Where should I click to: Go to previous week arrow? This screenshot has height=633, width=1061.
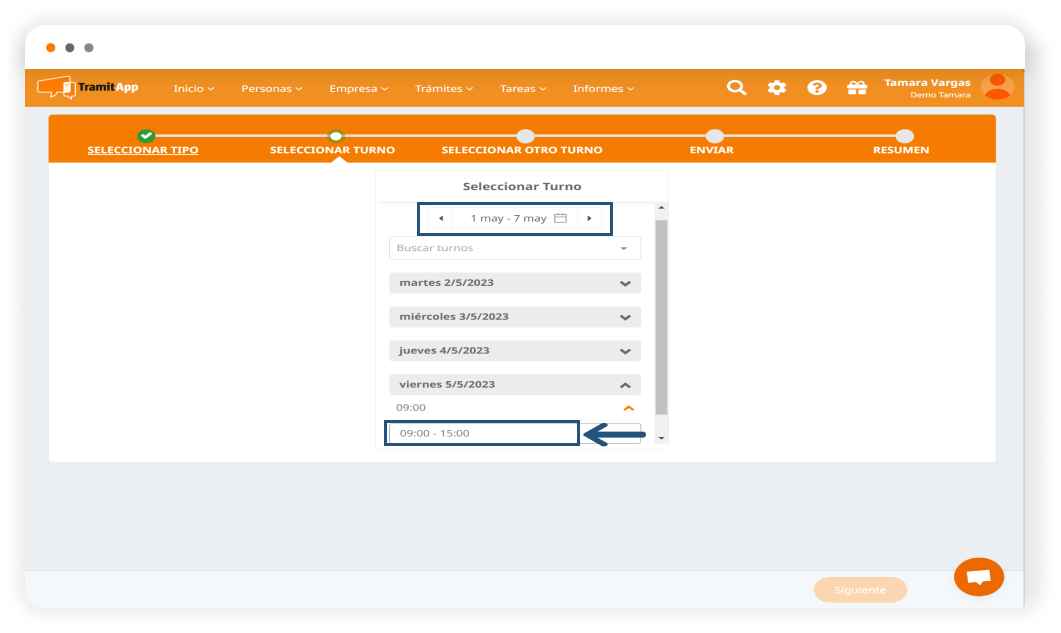441,218
